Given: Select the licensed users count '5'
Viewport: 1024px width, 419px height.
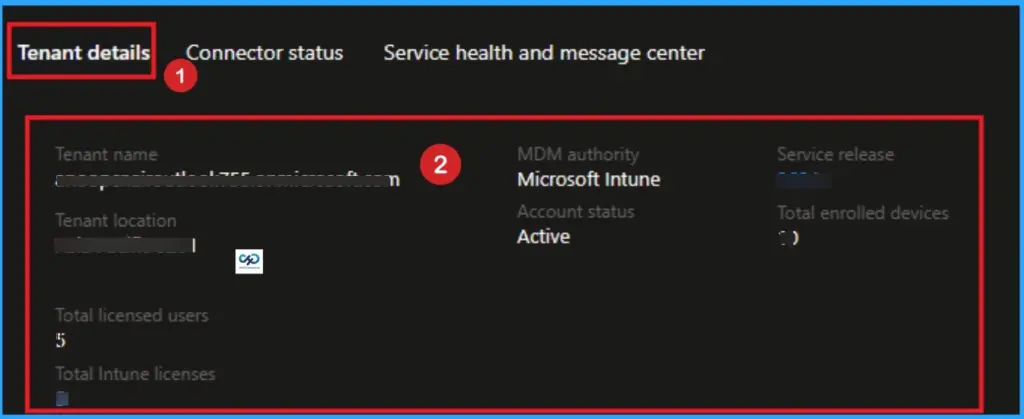Looking at the screenshot, I should pos(61,340).
